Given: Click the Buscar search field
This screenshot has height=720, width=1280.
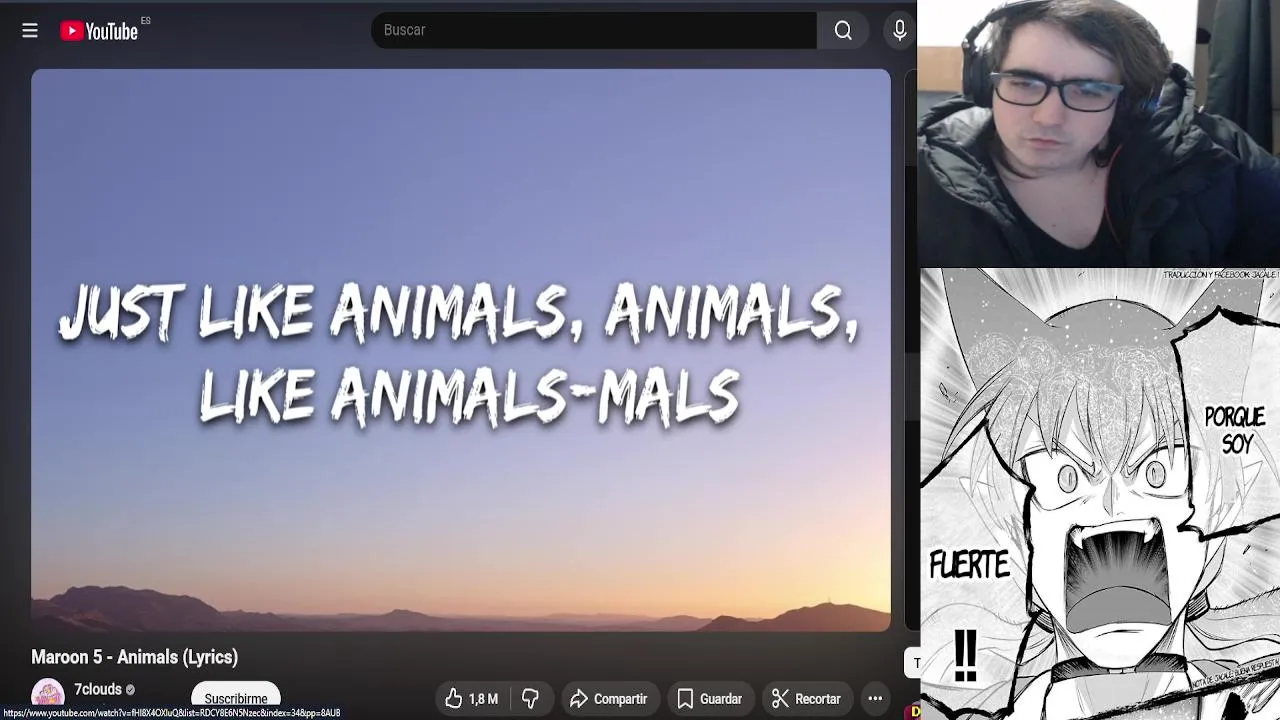Looking at the screenshot, I should [x=594, y=30].
